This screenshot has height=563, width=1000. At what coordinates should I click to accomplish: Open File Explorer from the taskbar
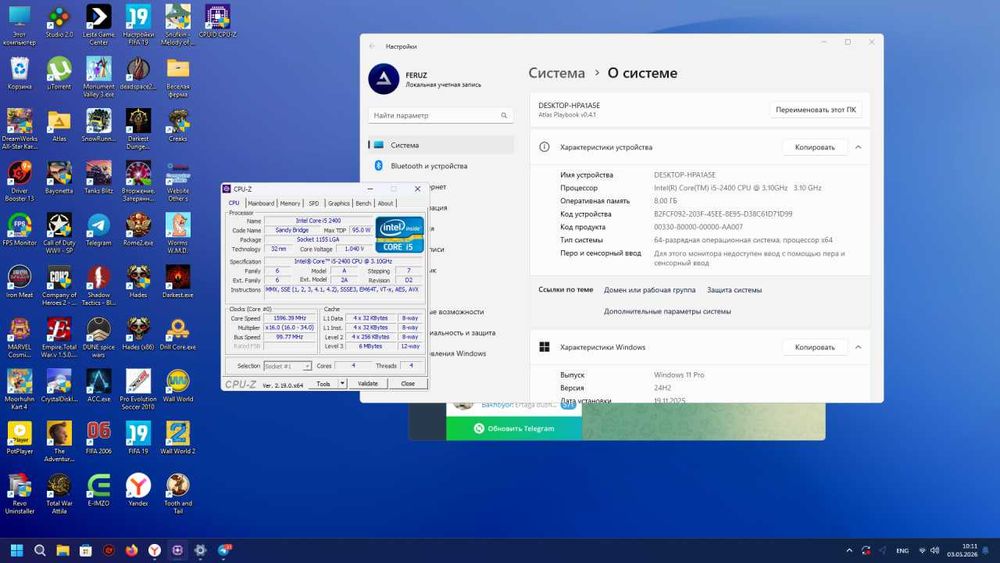[x=62, y=550]
